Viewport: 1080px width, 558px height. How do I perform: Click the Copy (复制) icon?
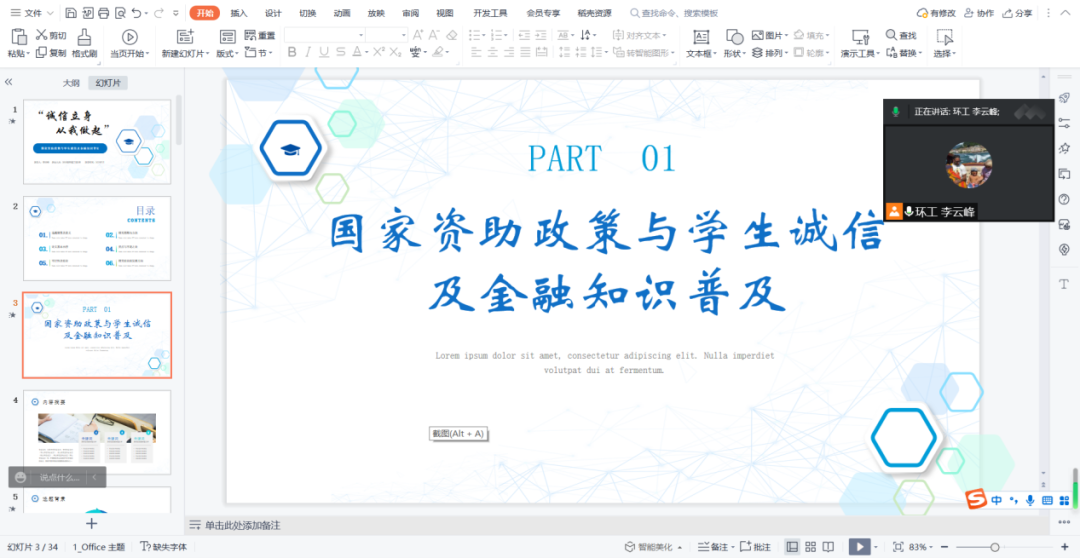(41, 52)
